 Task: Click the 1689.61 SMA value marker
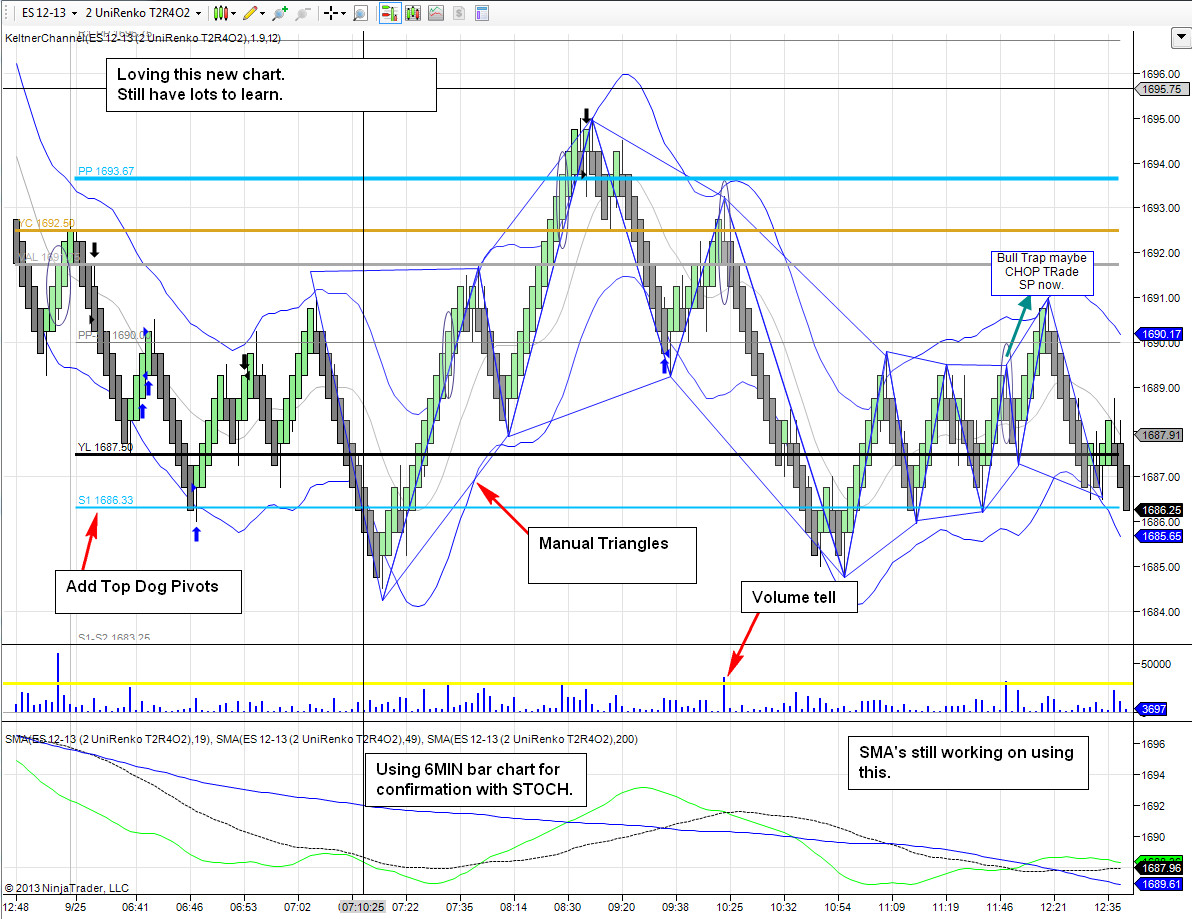tap(1160, 884)
